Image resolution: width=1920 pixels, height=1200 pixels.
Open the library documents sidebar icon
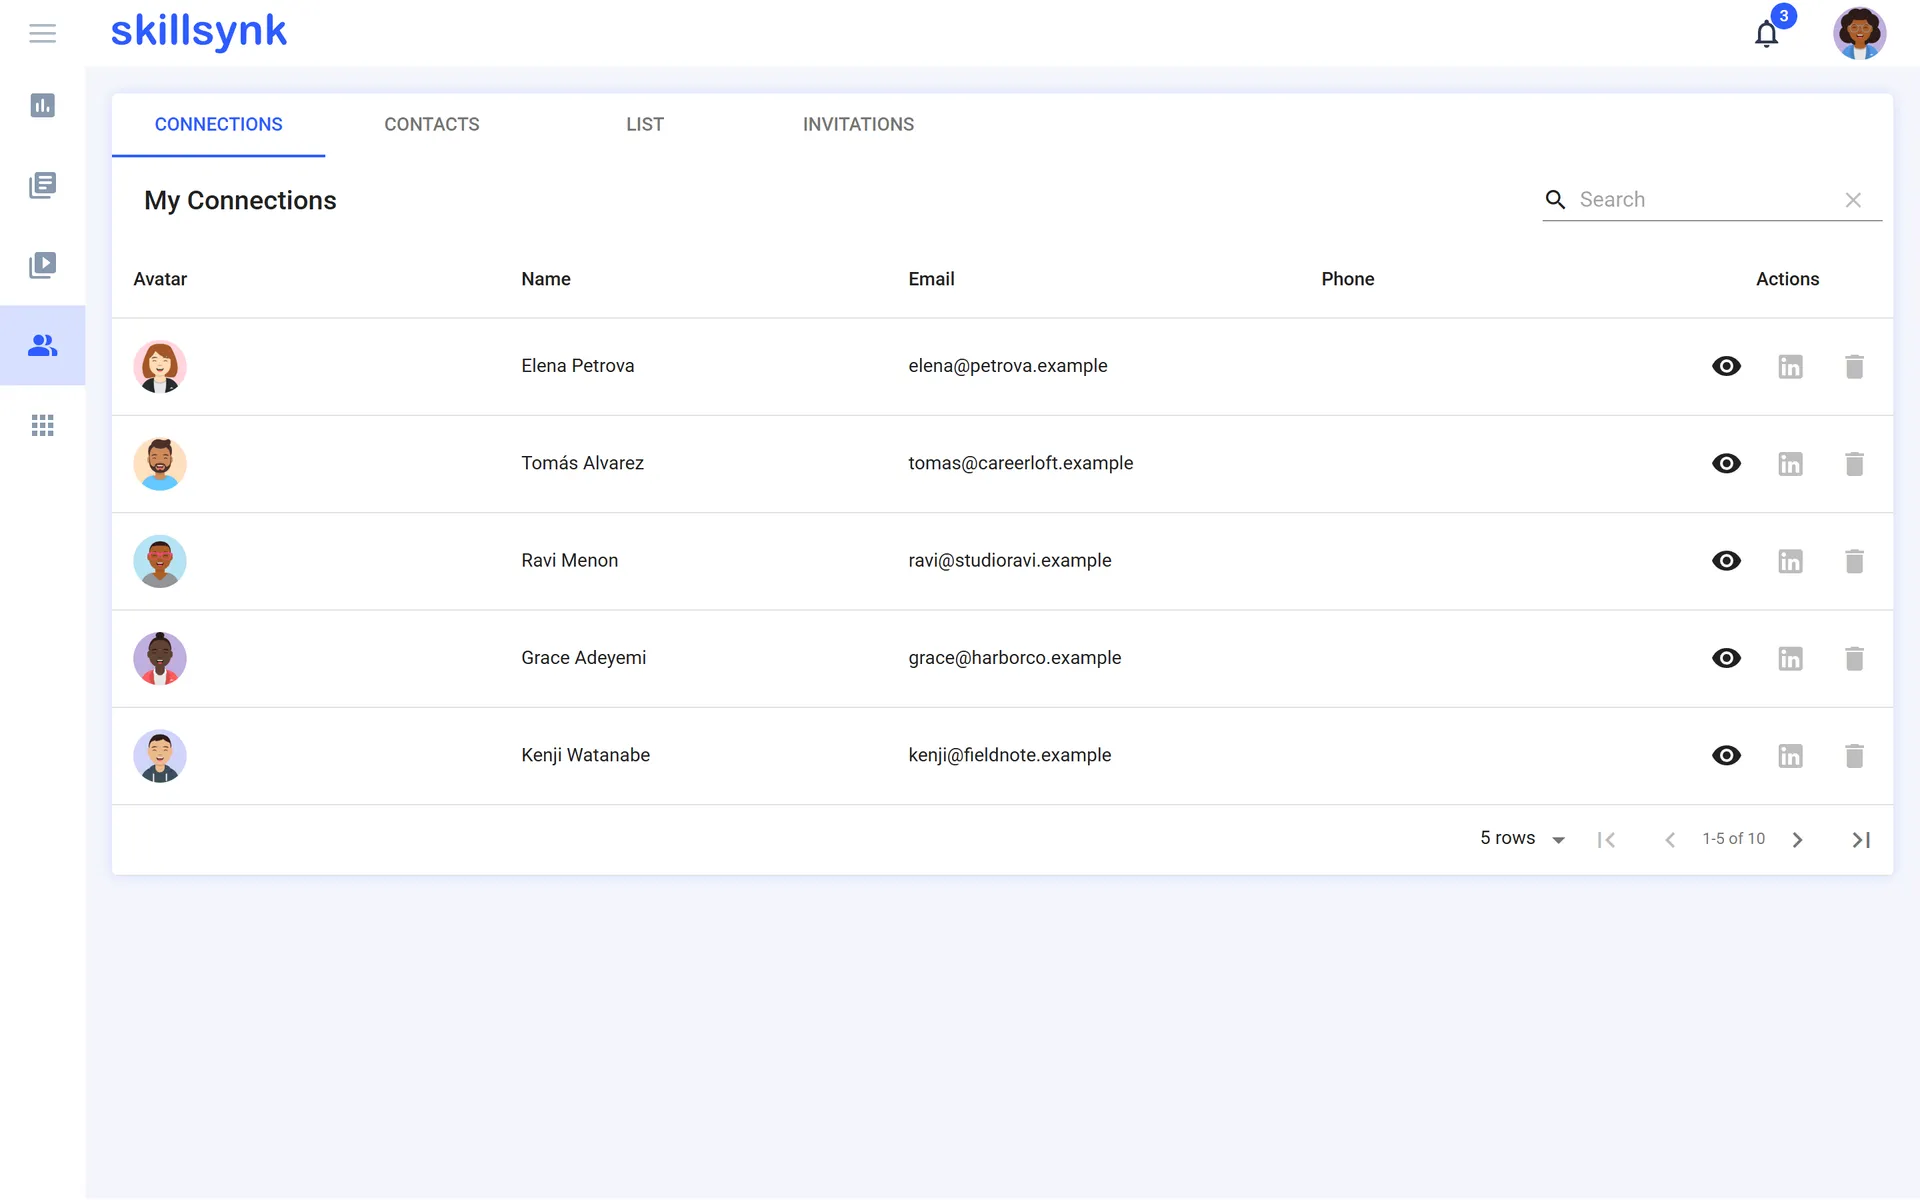(42, 185)
